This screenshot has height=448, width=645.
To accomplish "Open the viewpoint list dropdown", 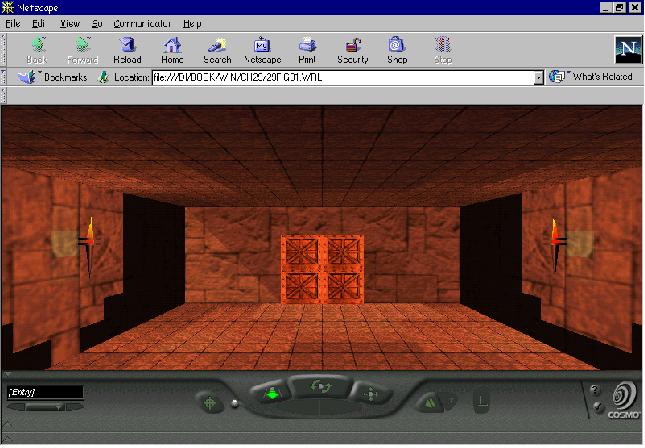I will (45, 407).
